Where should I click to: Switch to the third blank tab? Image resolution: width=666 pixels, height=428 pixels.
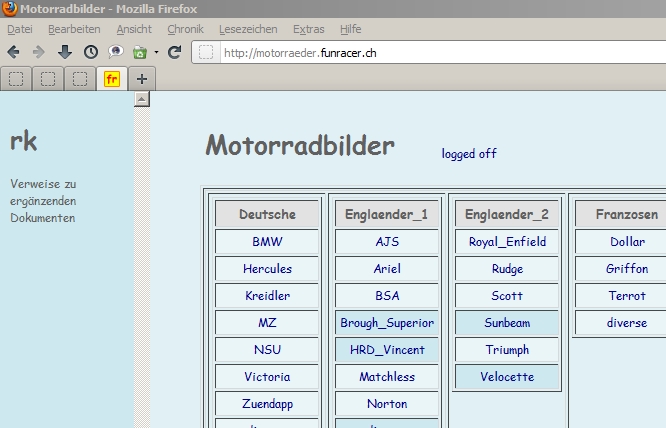click(80, 79)
